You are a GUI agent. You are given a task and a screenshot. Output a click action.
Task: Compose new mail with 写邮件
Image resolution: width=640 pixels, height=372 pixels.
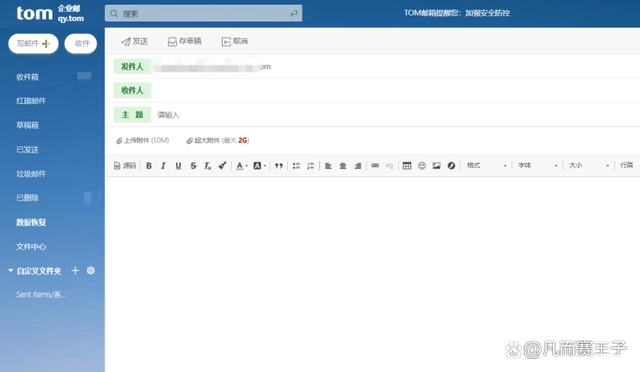(x=33, y=43)
